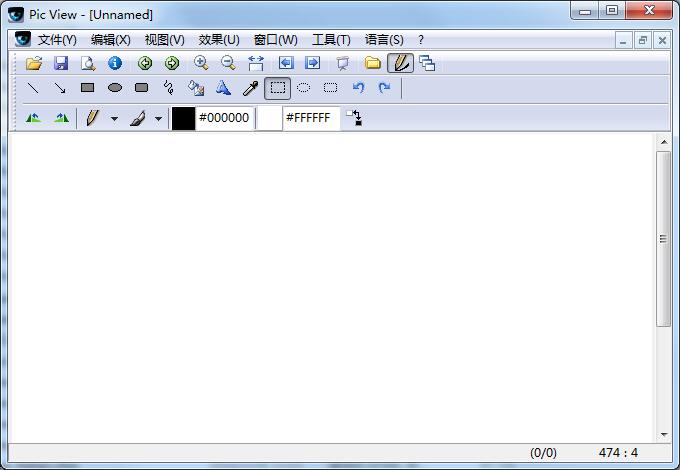The image size is (680, 470).
Task: Click the #FFFFFF color value field
Action: click(311, 118)
